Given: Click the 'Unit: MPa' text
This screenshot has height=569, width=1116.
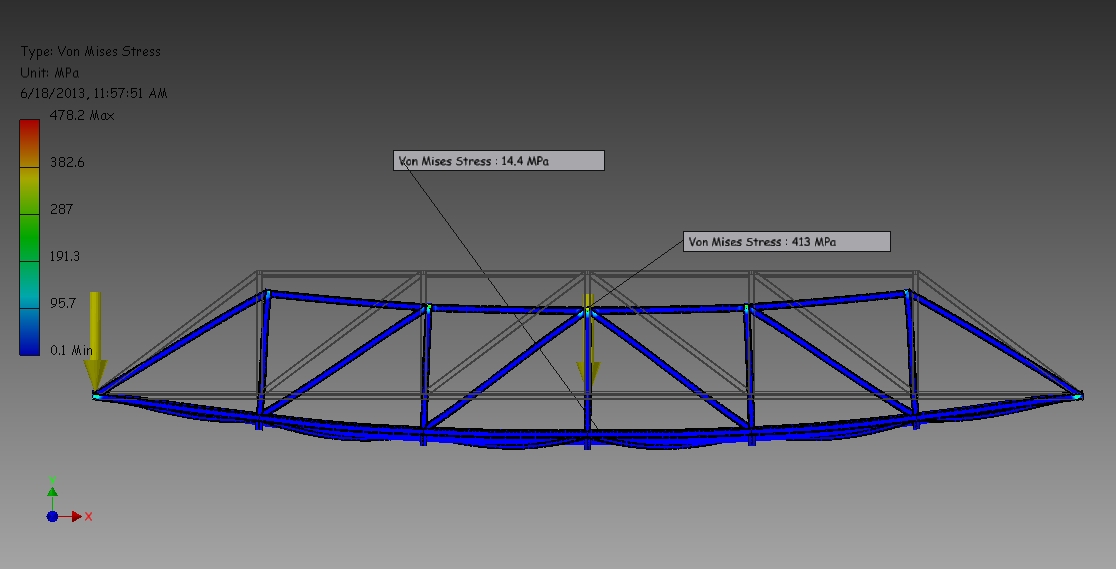Looking at the screenshot, I should [50, 73].
